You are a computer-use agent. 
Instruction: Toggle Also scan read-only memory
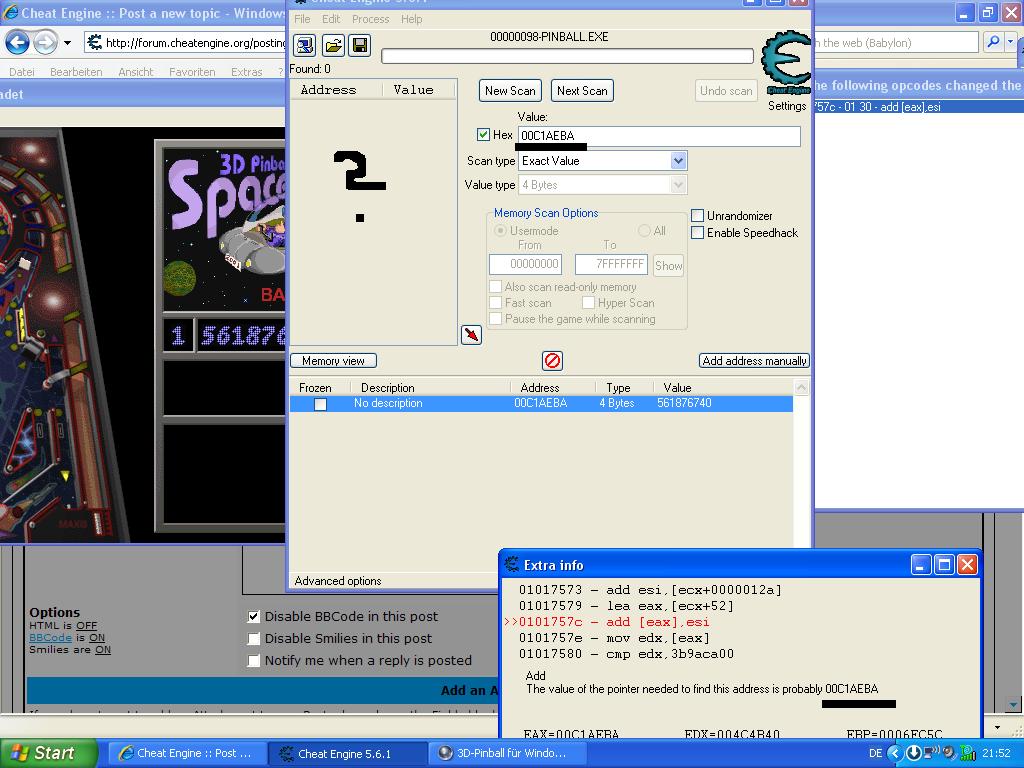coord(496,287)
